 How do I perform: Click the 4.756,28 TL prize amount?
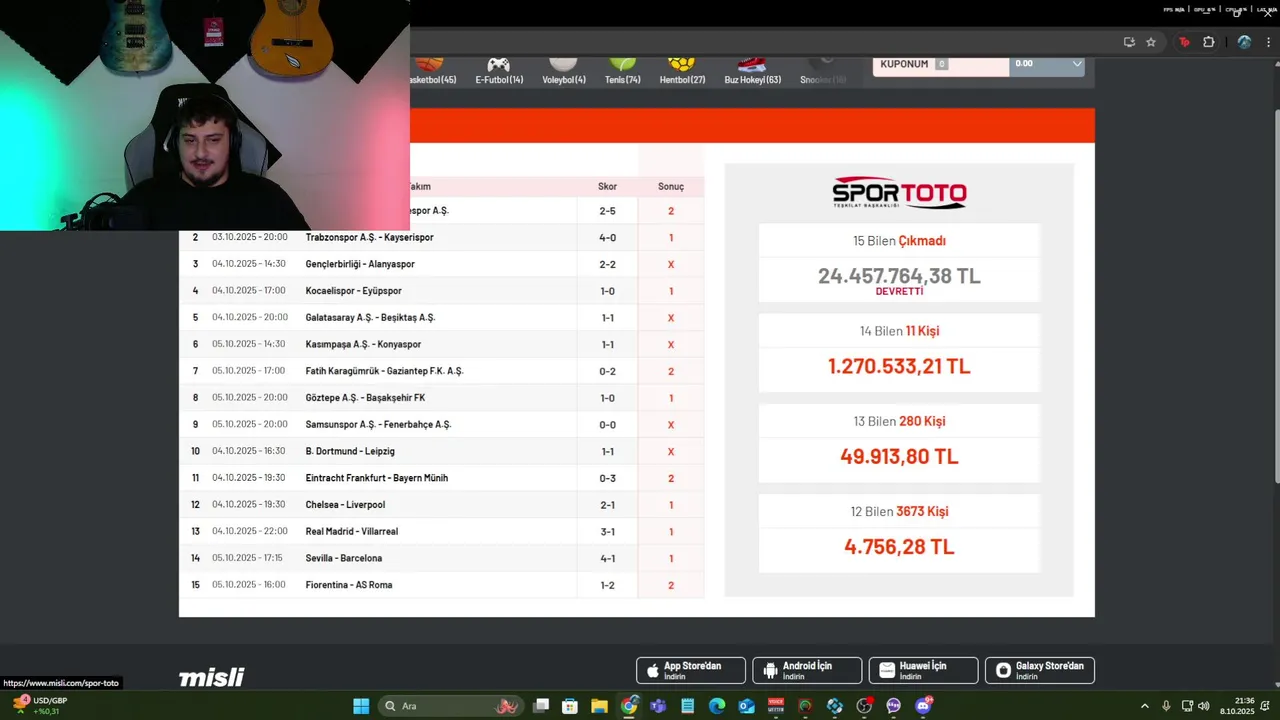pyautogui.click(x=899, y=547)
